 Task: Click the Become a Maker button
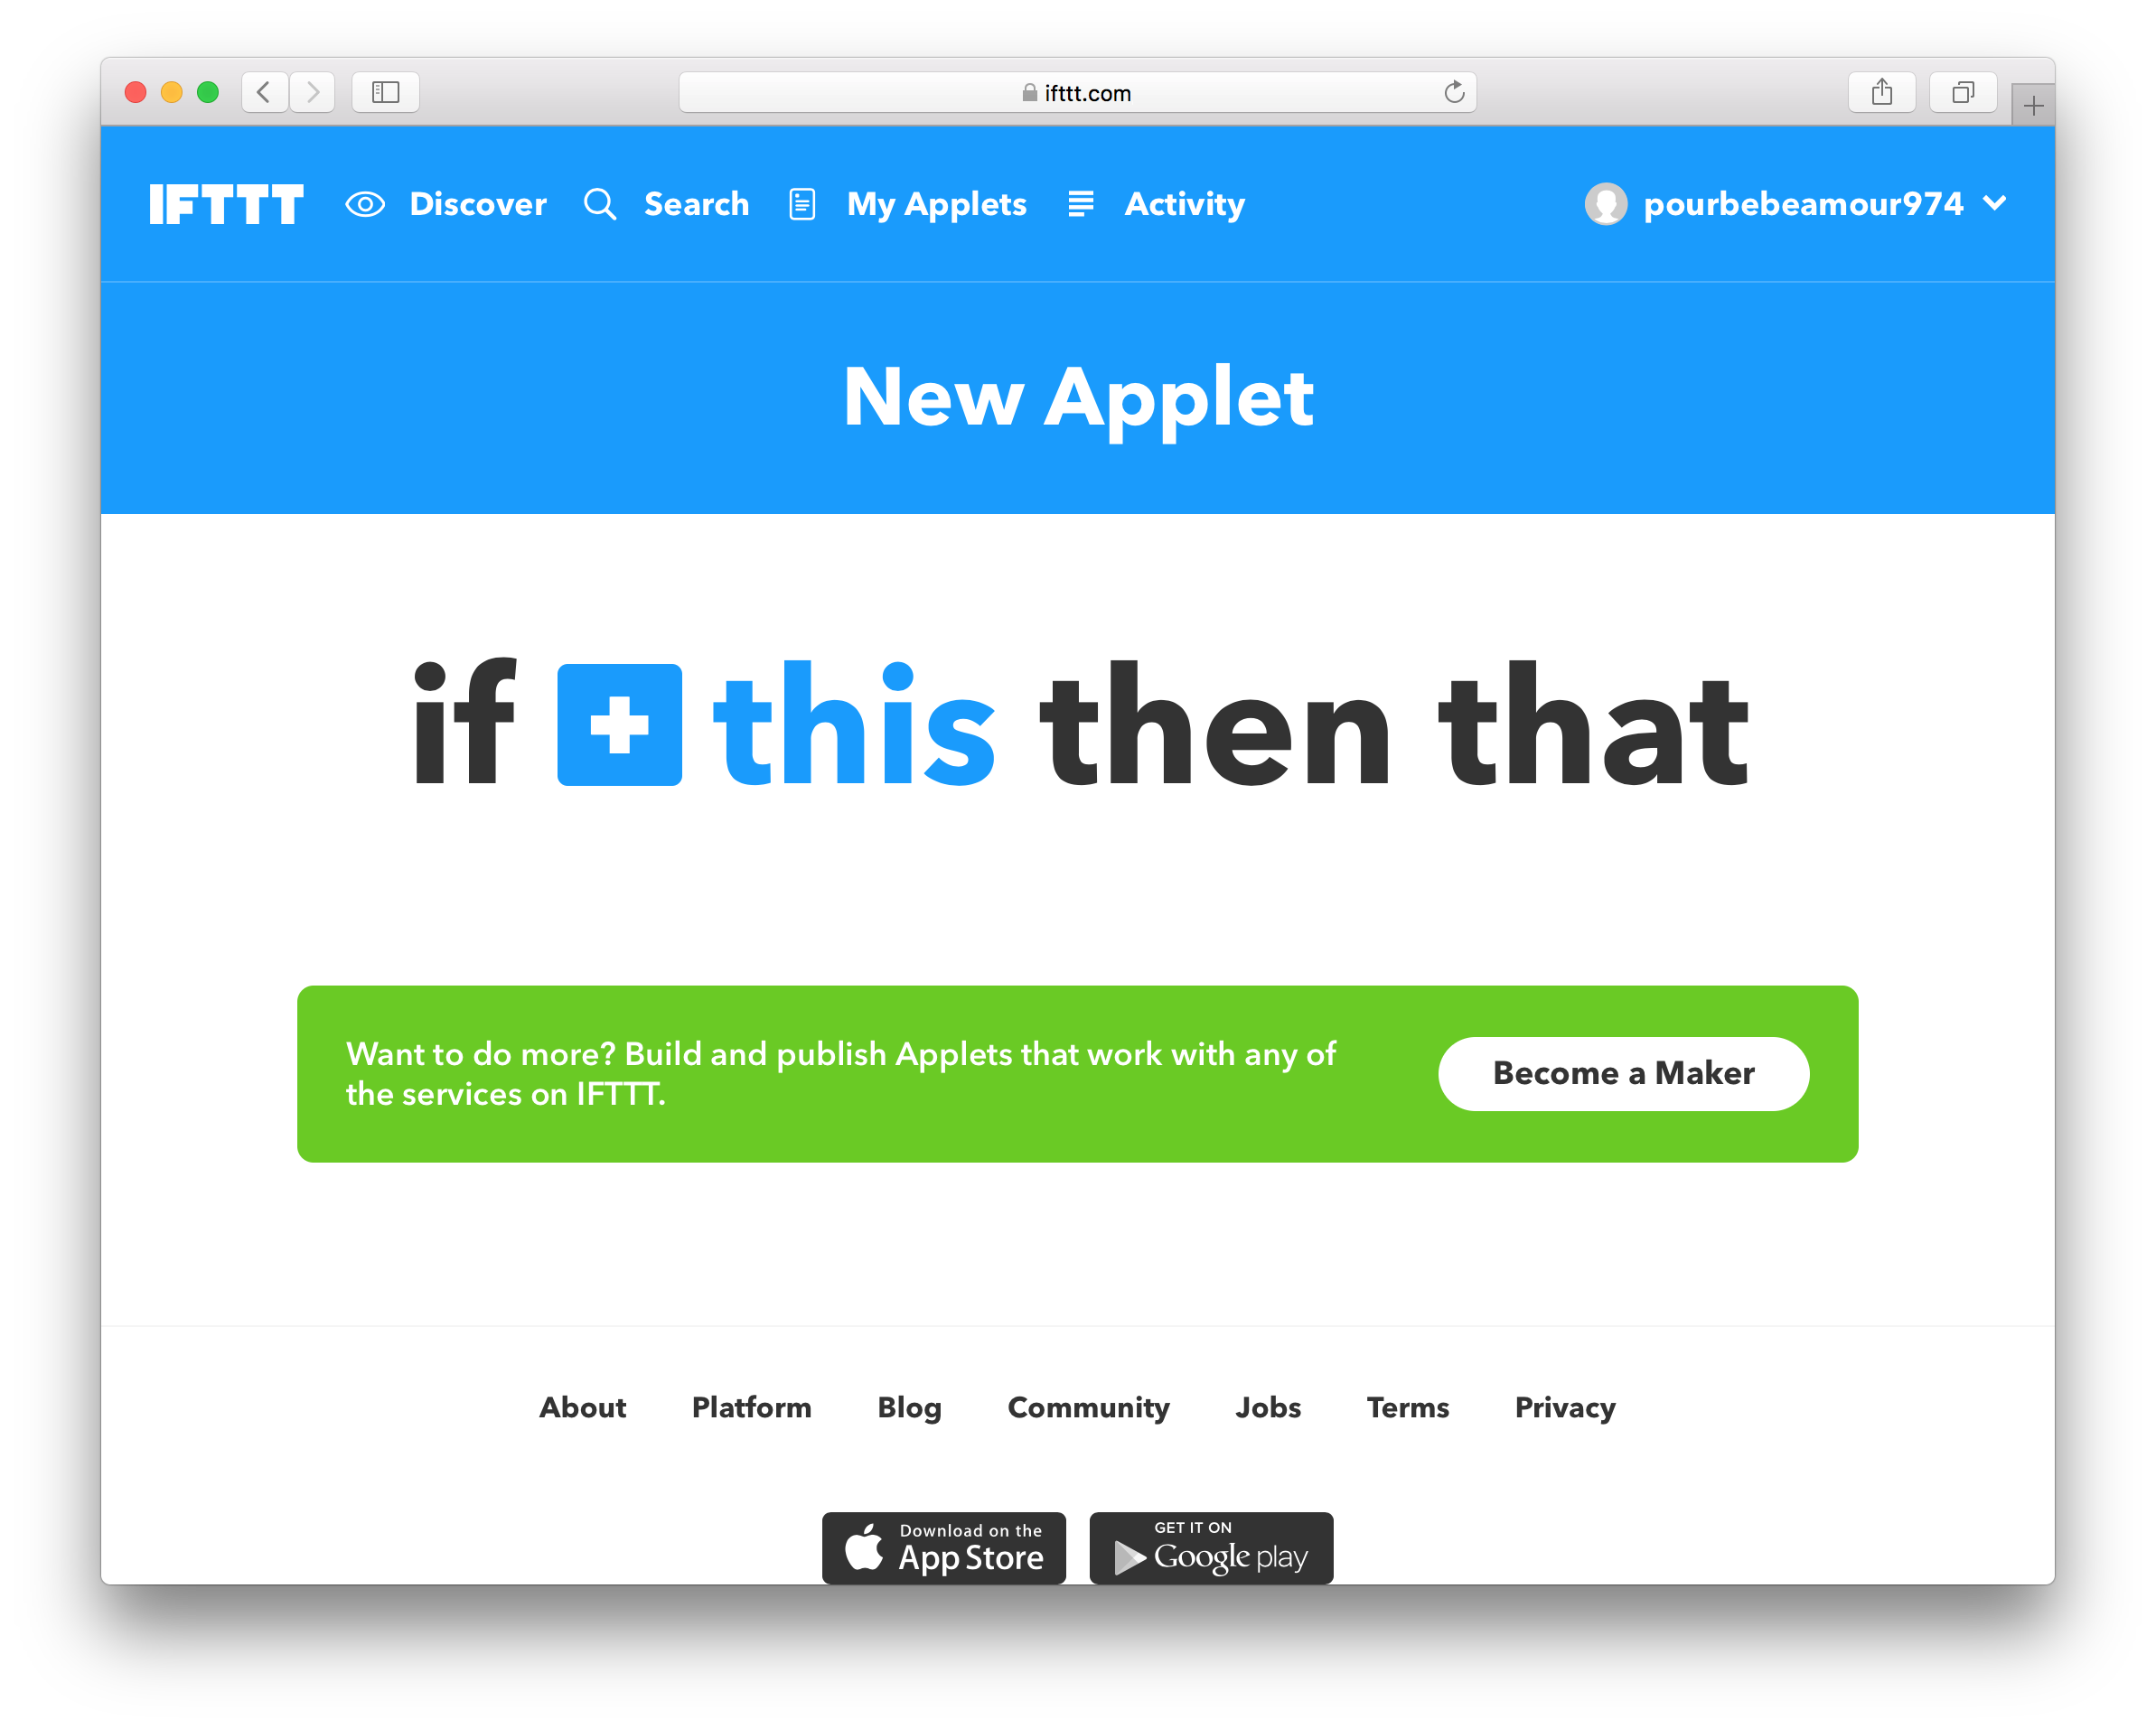pos(1623,1072)
